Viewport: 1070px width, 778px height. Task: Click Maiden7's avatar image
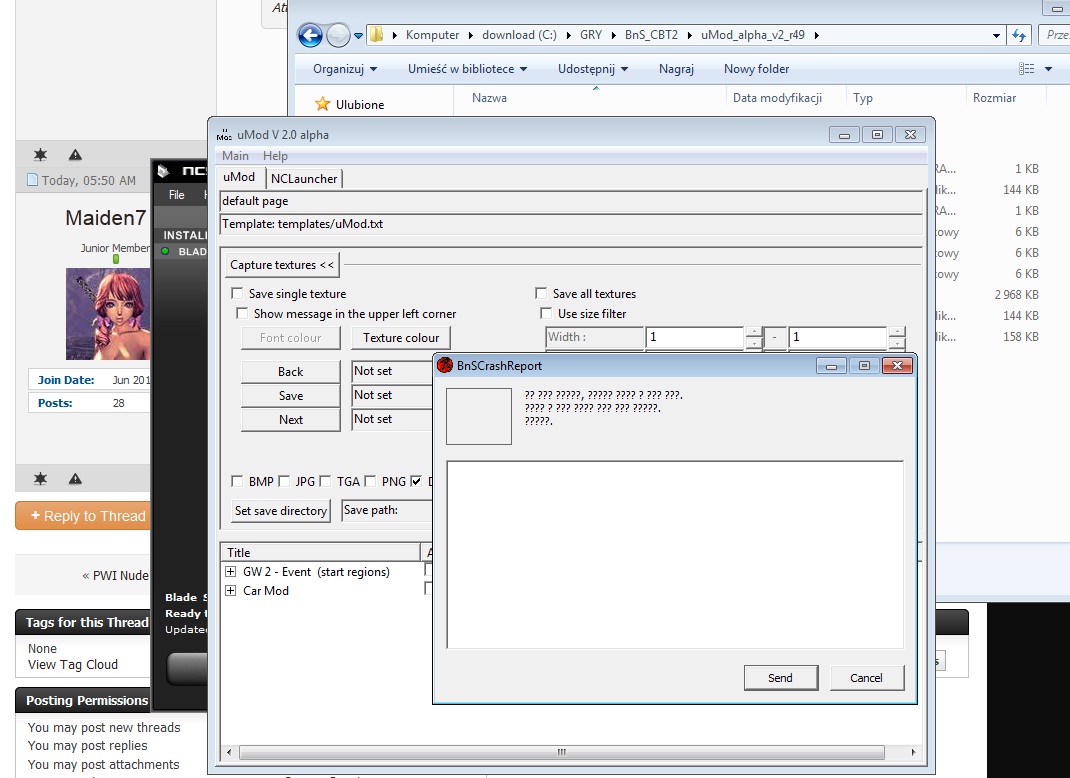tap(107, 313)
